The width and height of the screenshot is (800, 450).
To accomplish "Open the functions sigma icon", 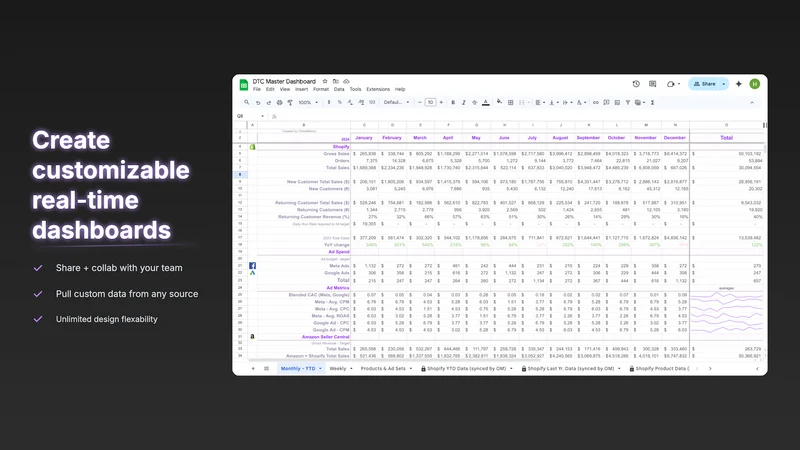I will [653, 103].
